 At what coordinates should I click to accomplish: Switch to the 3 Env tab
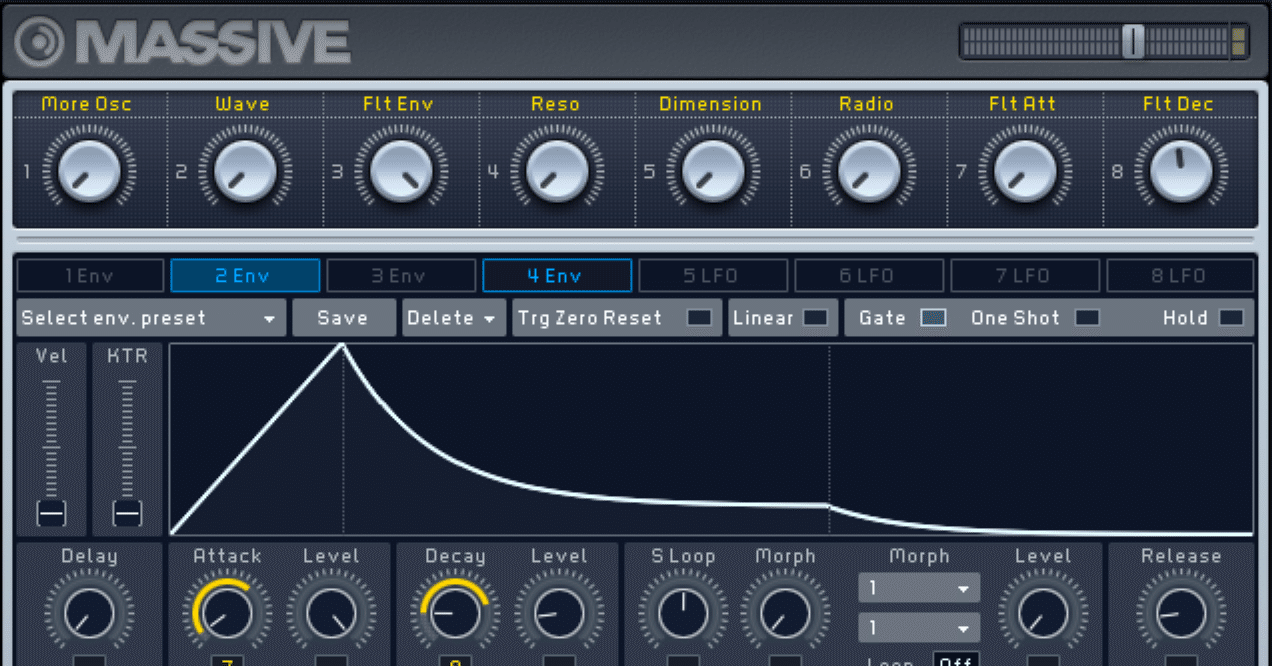click(x=400, y=276)
